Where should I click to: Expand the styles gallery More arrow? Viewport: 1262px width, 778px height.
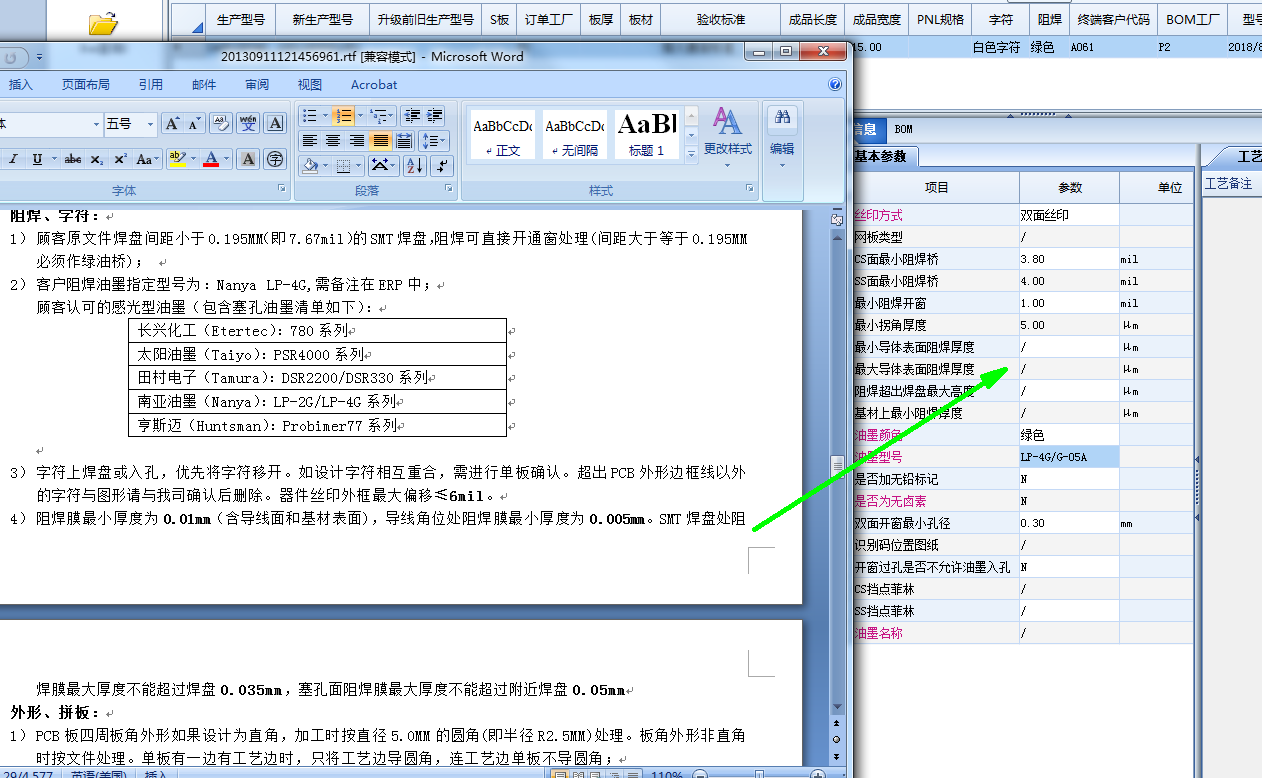pos(690,153)
